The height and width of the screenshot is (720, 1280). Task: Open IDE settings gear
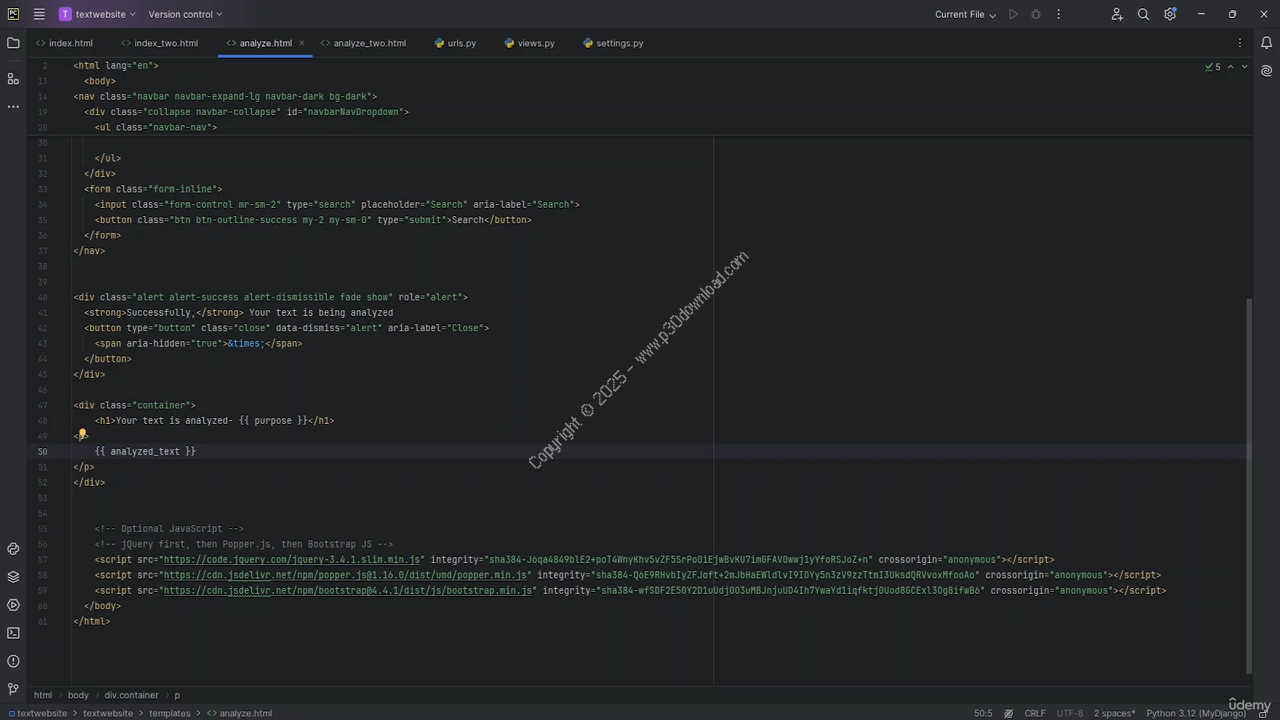(x=1169, y=14)
